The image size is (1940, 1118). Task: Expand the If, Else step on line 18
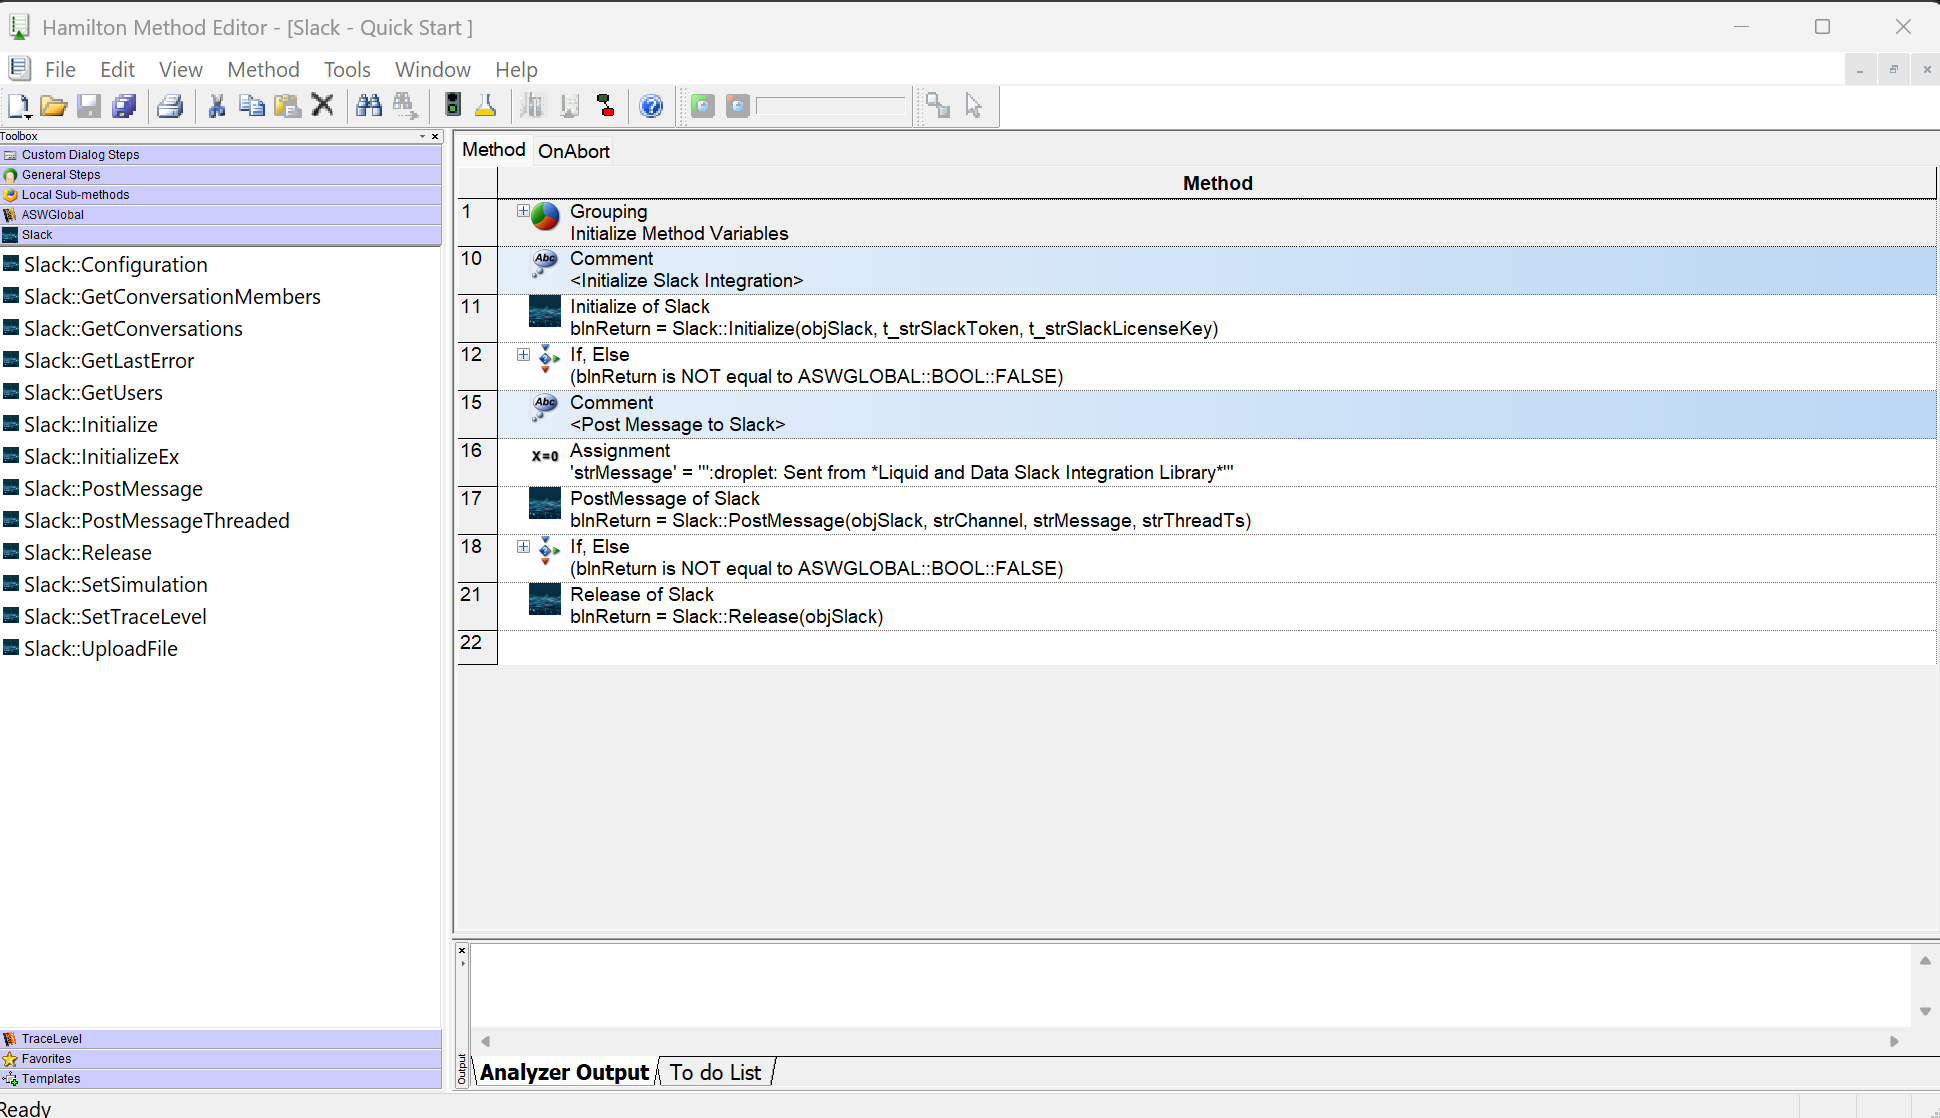point(523,547)
